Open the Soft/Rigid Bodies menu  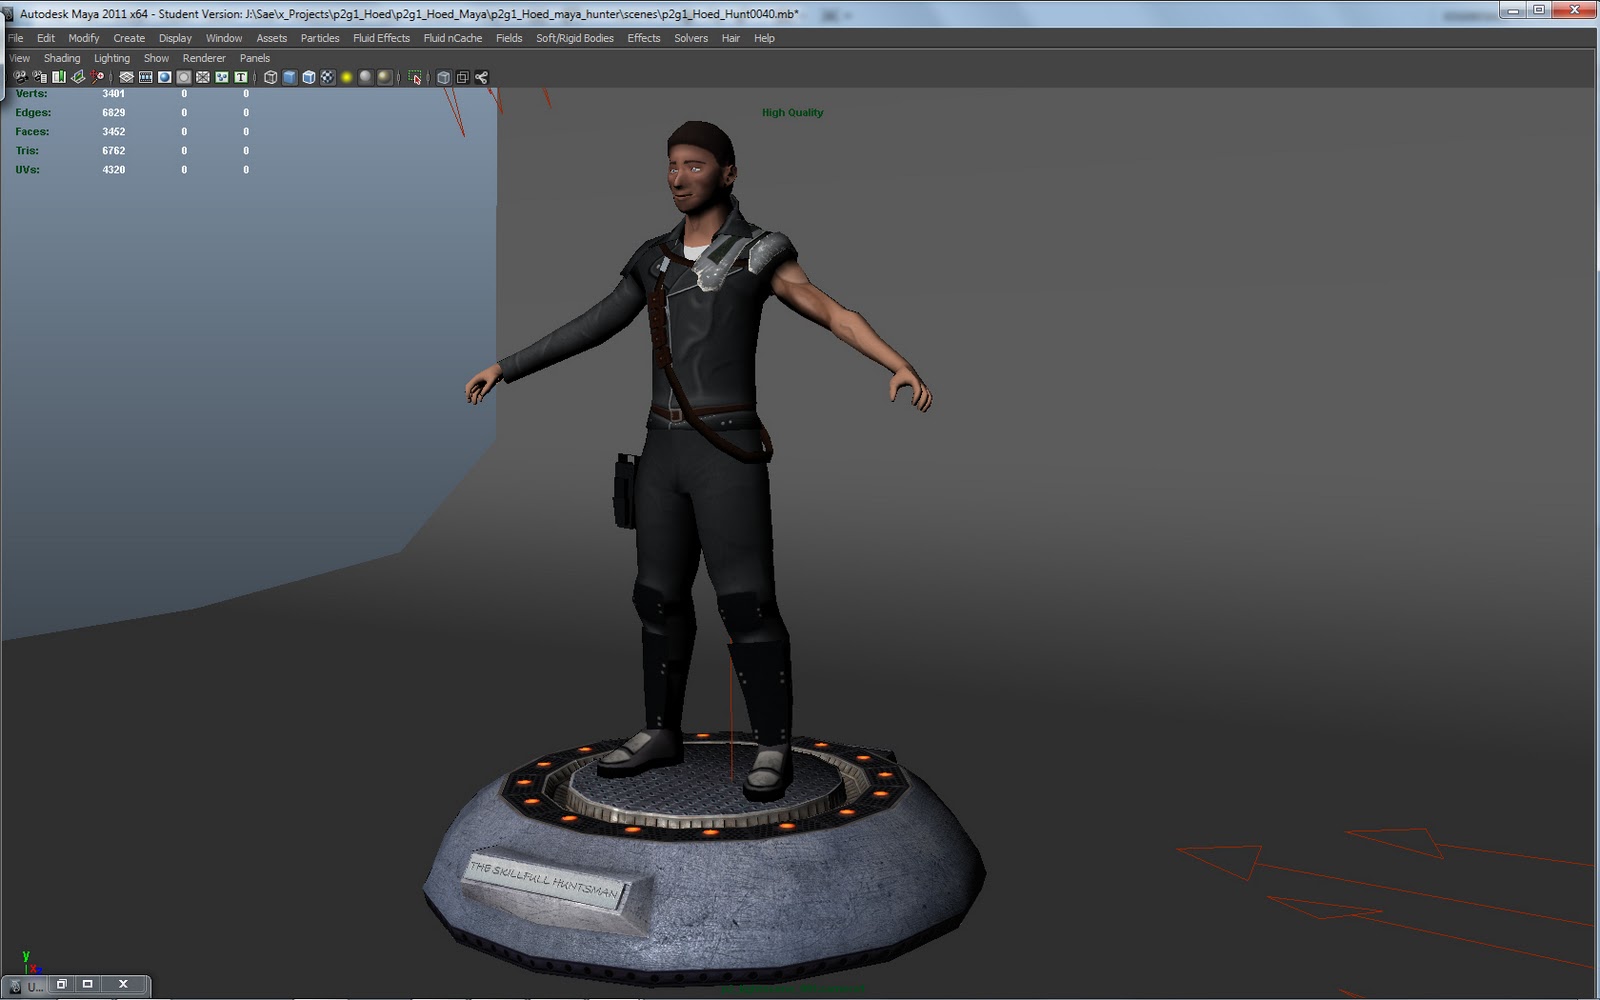[x=575, y=38]
